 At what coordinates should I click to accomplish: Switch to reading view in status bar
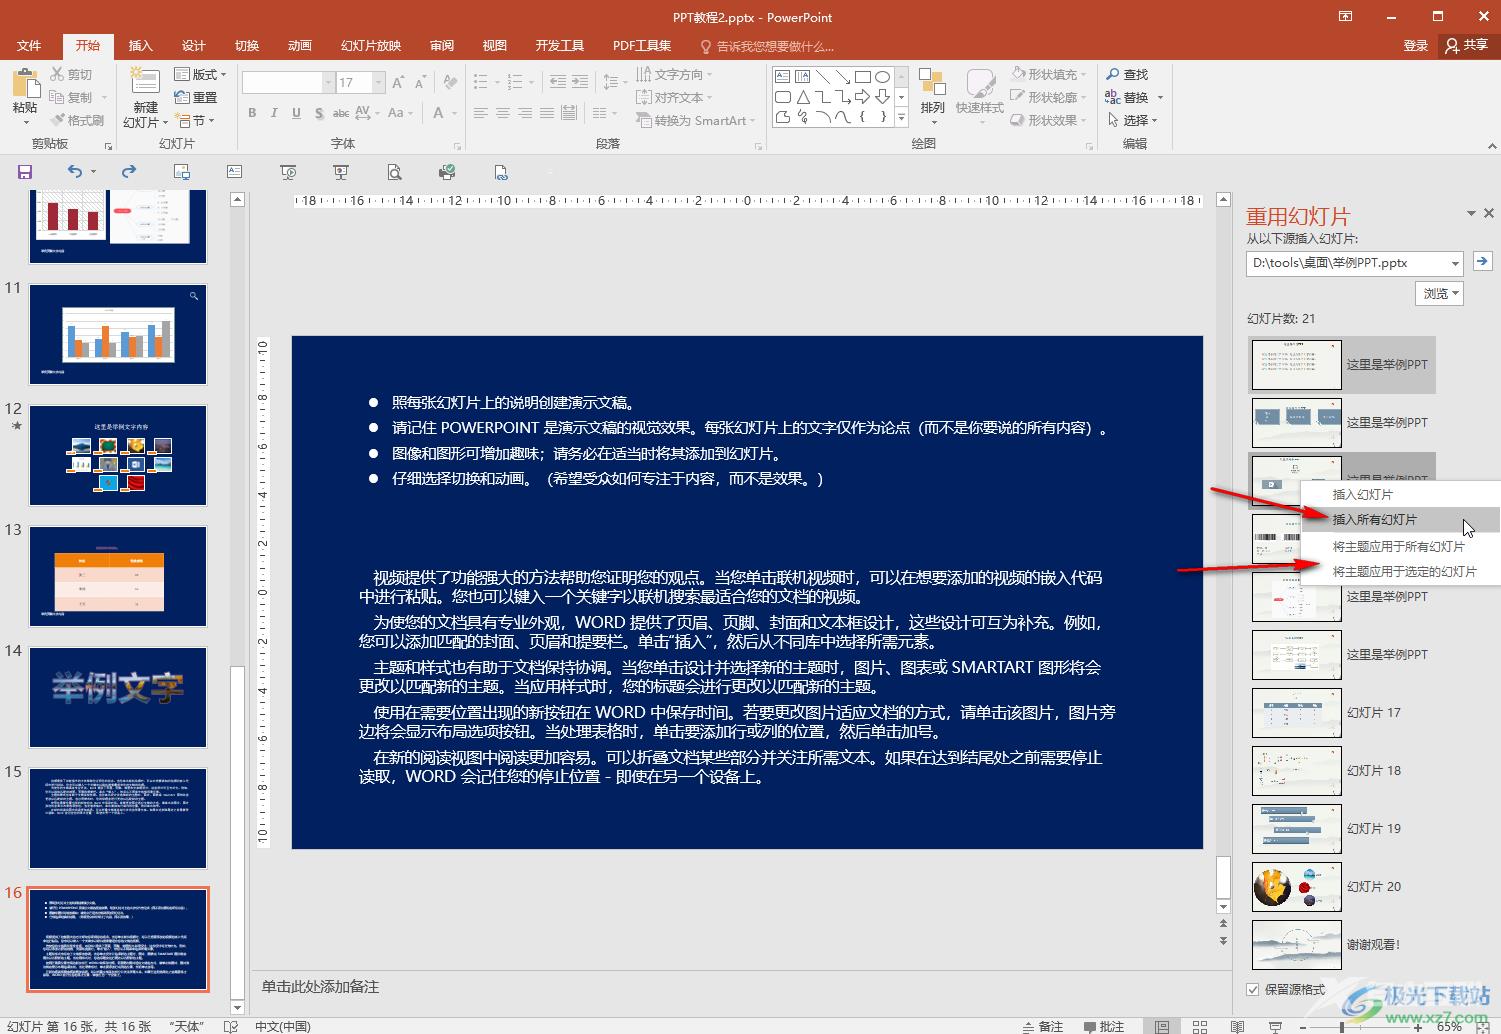point(1237,1026)
